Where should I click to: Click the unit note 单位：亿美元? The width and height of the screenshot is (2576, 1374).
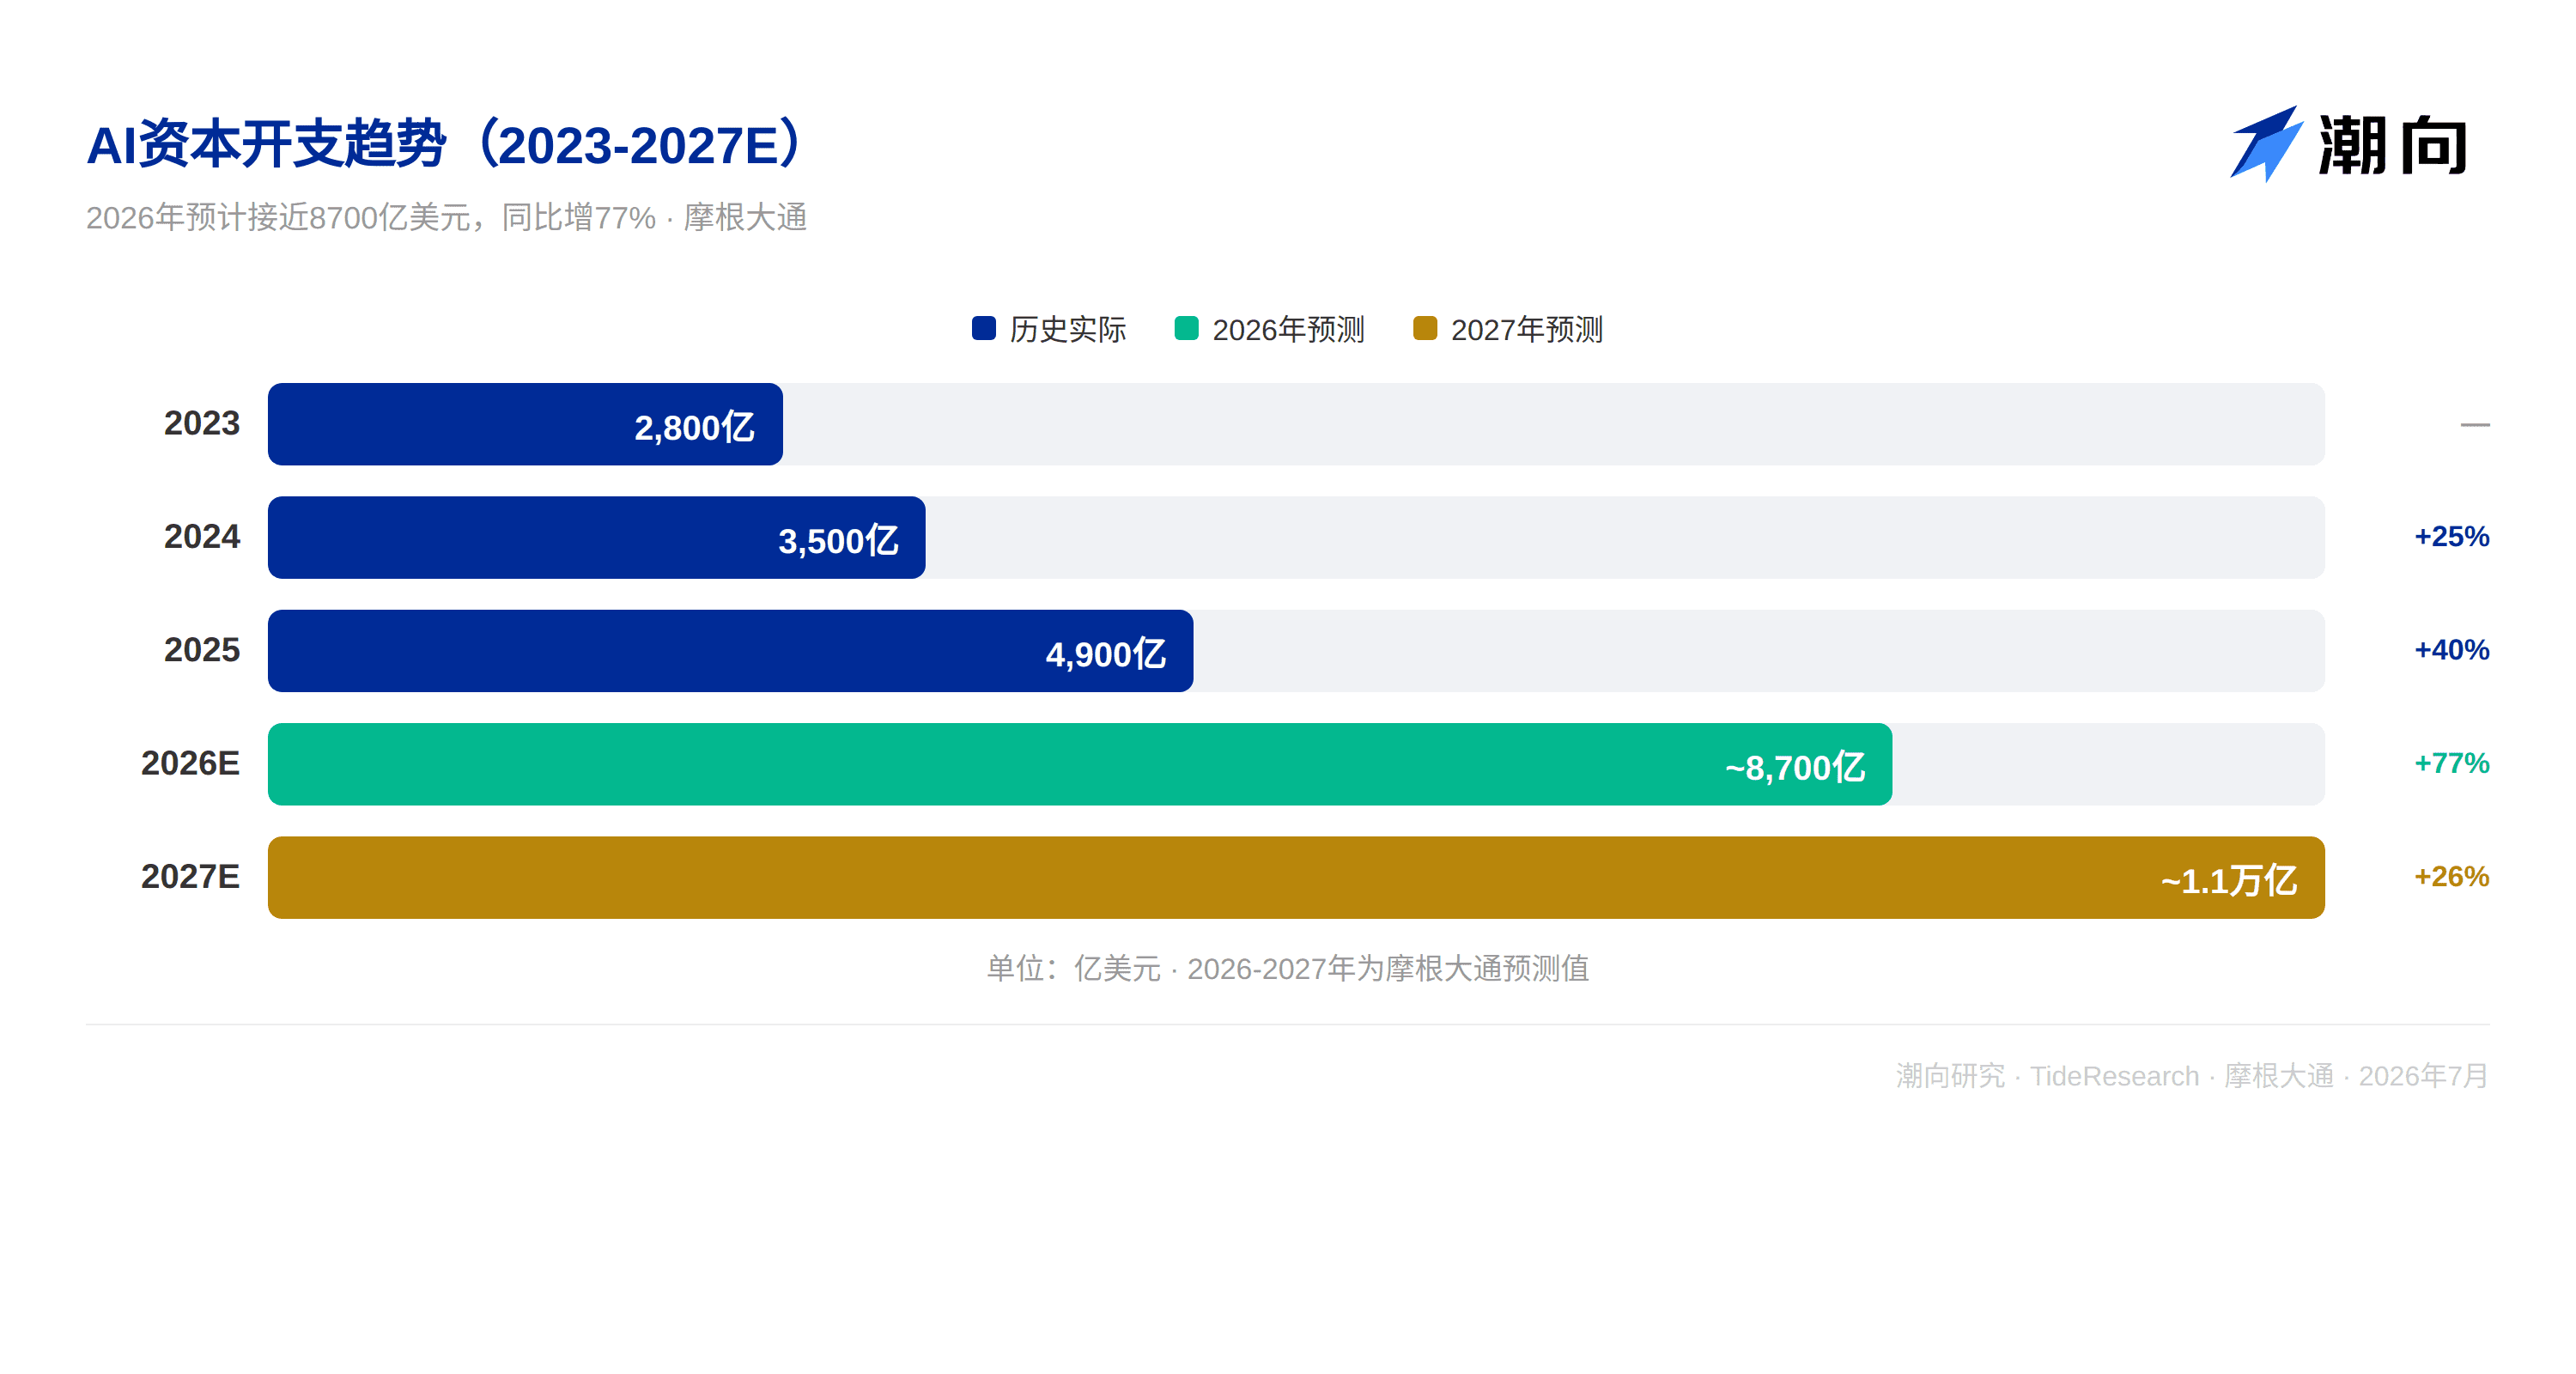[1288, 968]
